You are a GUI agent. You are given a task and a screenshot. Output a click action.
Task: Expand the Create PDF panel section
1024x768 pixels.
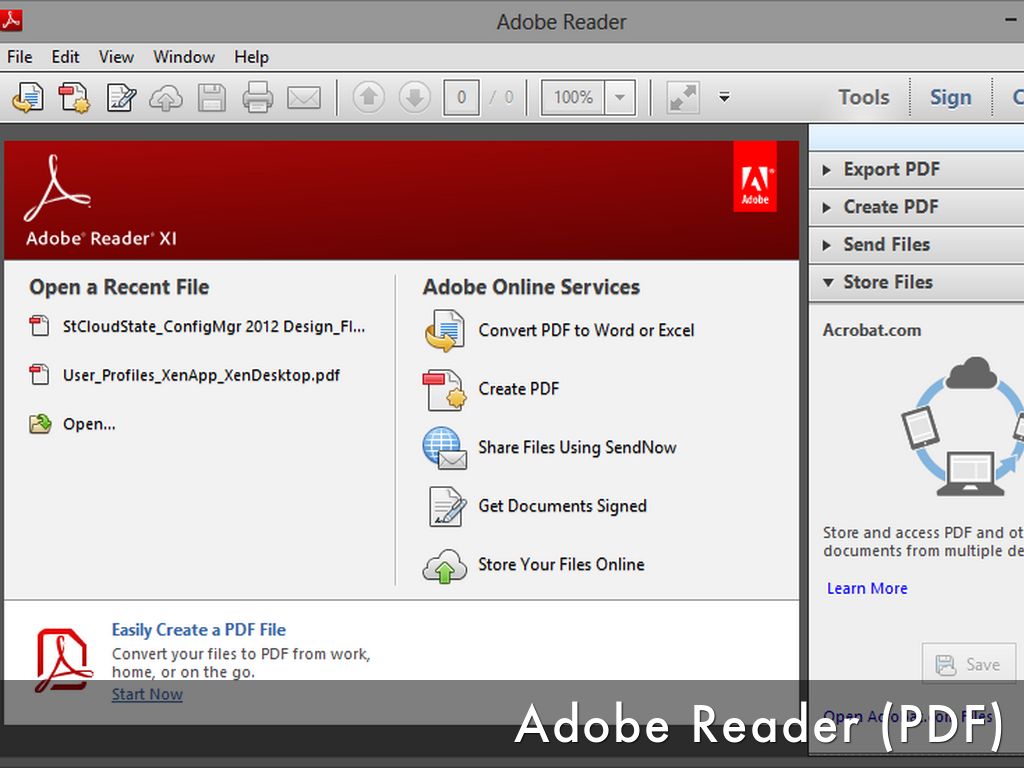tap(916, 207)
